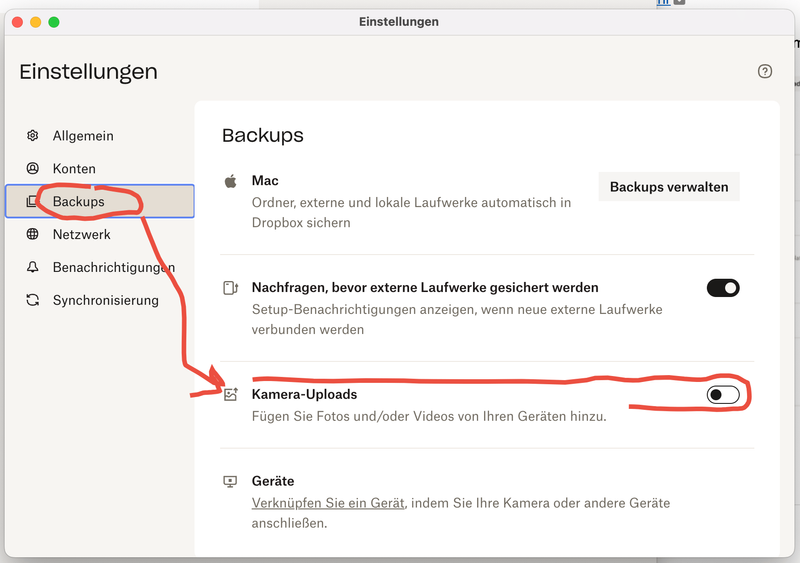The height and width of the screenshot is (563, 800).
Task: Click the external drive icon
Action: pyautogui.click(x=230, y=288)
